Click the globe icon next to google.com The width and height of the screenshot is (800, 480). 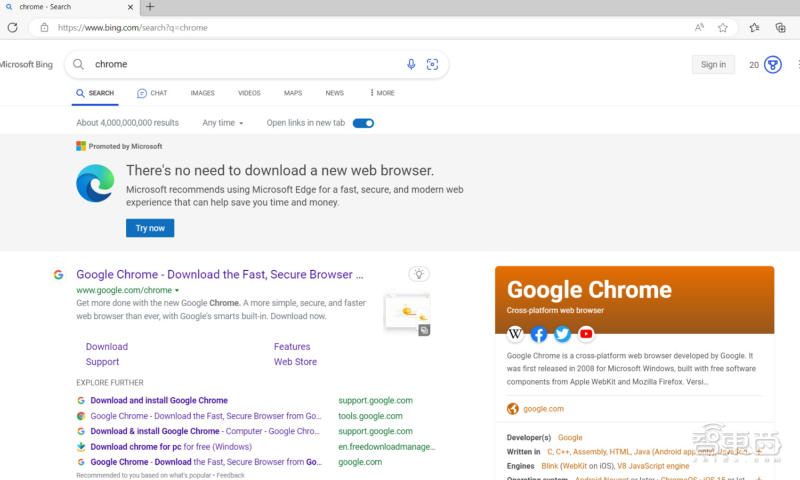pyautogui.click(x=513, y=409)
